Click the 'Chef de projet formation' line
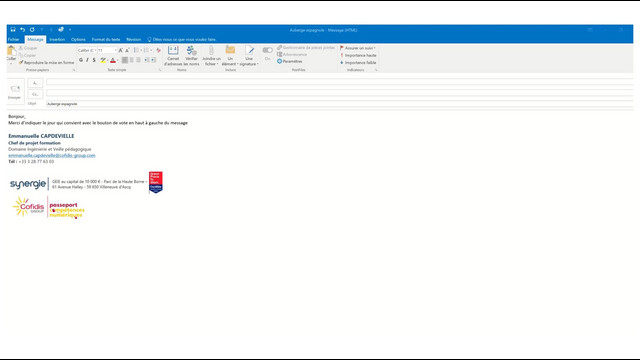This screenshot has height=360, width=640. 34,143
